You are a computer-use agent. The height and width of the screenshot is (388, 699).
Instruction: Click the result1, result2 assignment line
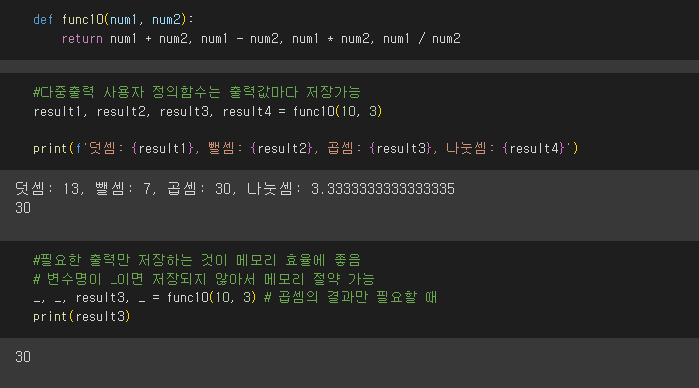point(208,111)
